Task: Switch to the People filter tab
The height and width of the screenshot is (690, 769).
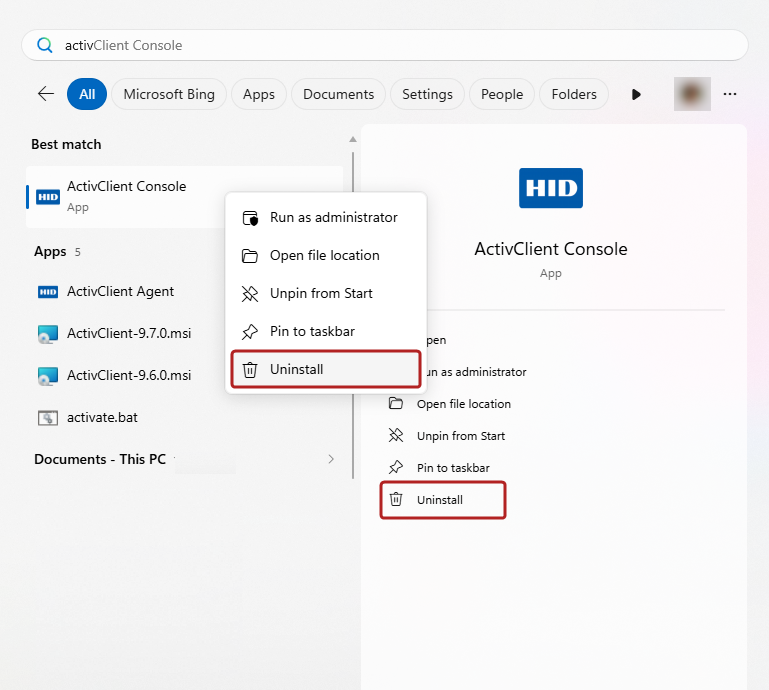Action: click(502, 94)
